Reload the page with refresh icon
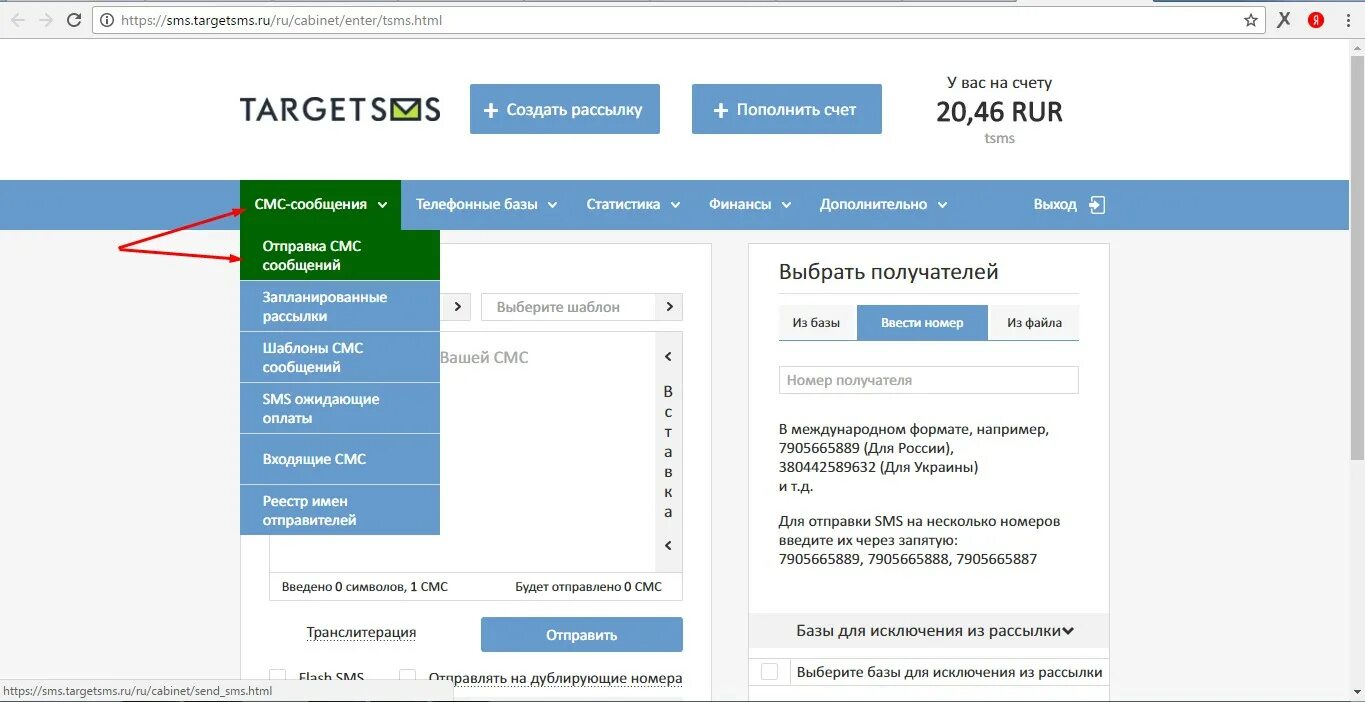Screen dimensions: 1365x702 pos(74,20)
